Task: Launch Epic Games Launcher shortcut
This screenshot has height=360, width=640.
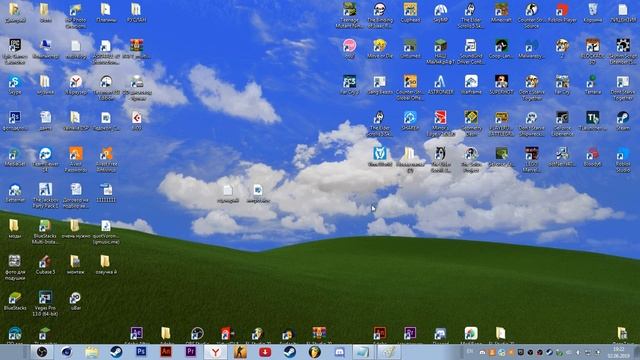Action: pyautogui.click(x=15, y=51)
